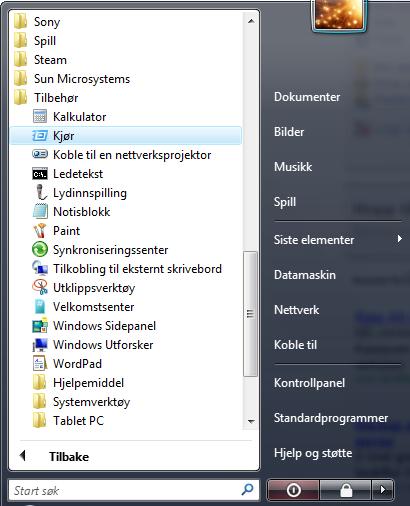Open Nettverk
Image resolution: width=410 pixels, height=506 pixels.
[x=296, y=310]
